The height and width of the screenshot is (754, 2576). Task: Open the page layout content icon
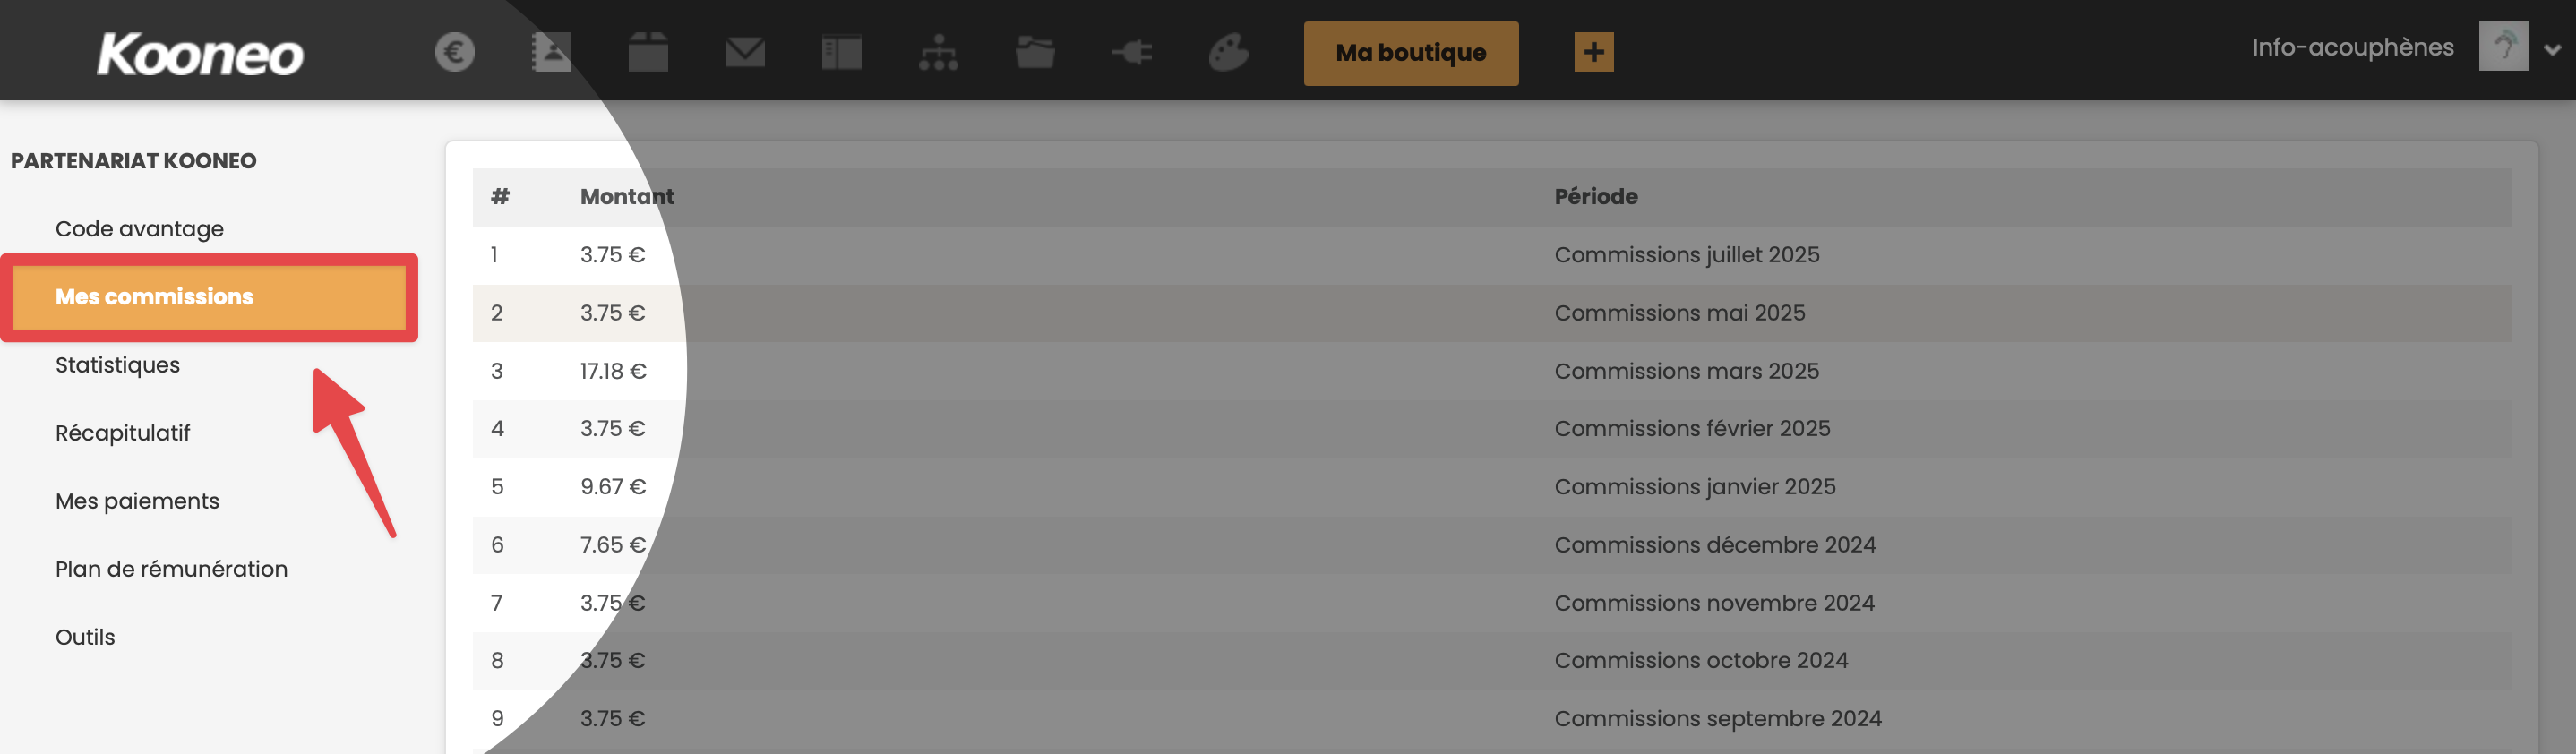[x=841, y=52]
